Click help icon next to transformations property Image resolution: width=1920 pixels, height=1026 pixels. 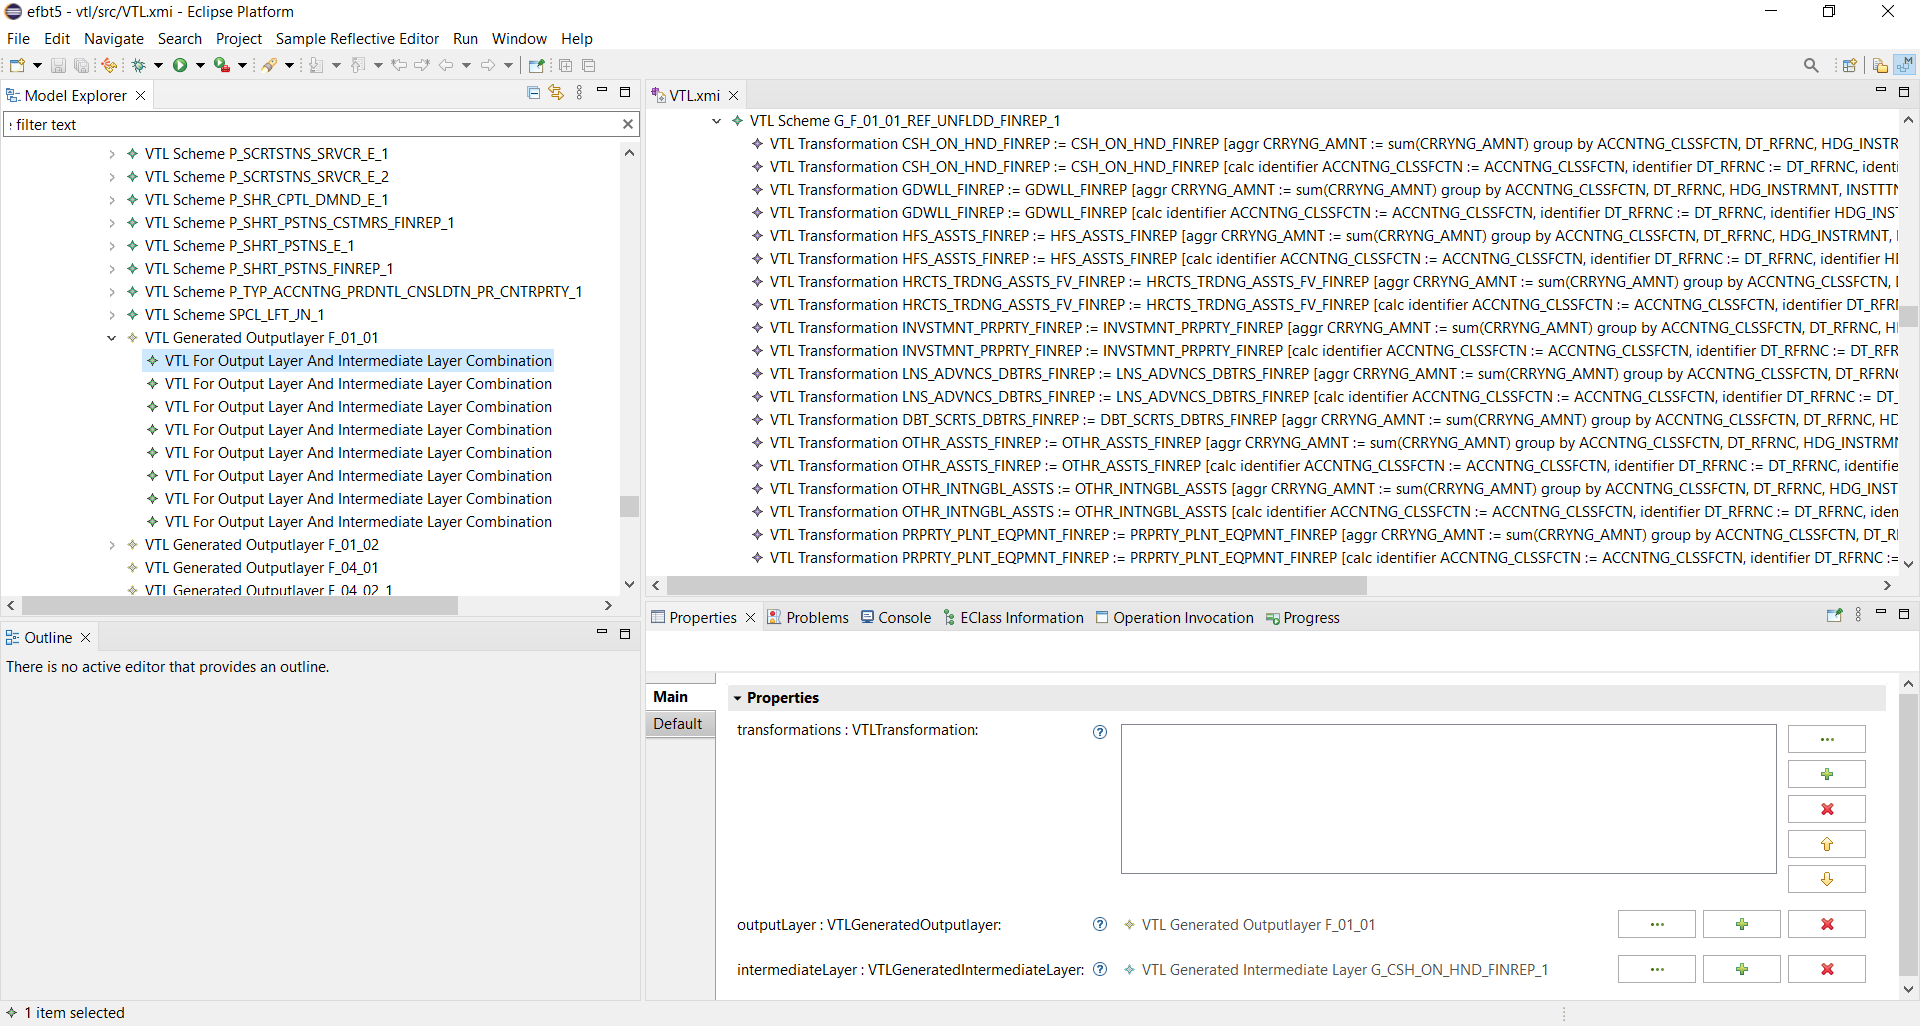tap(1100, 732)
